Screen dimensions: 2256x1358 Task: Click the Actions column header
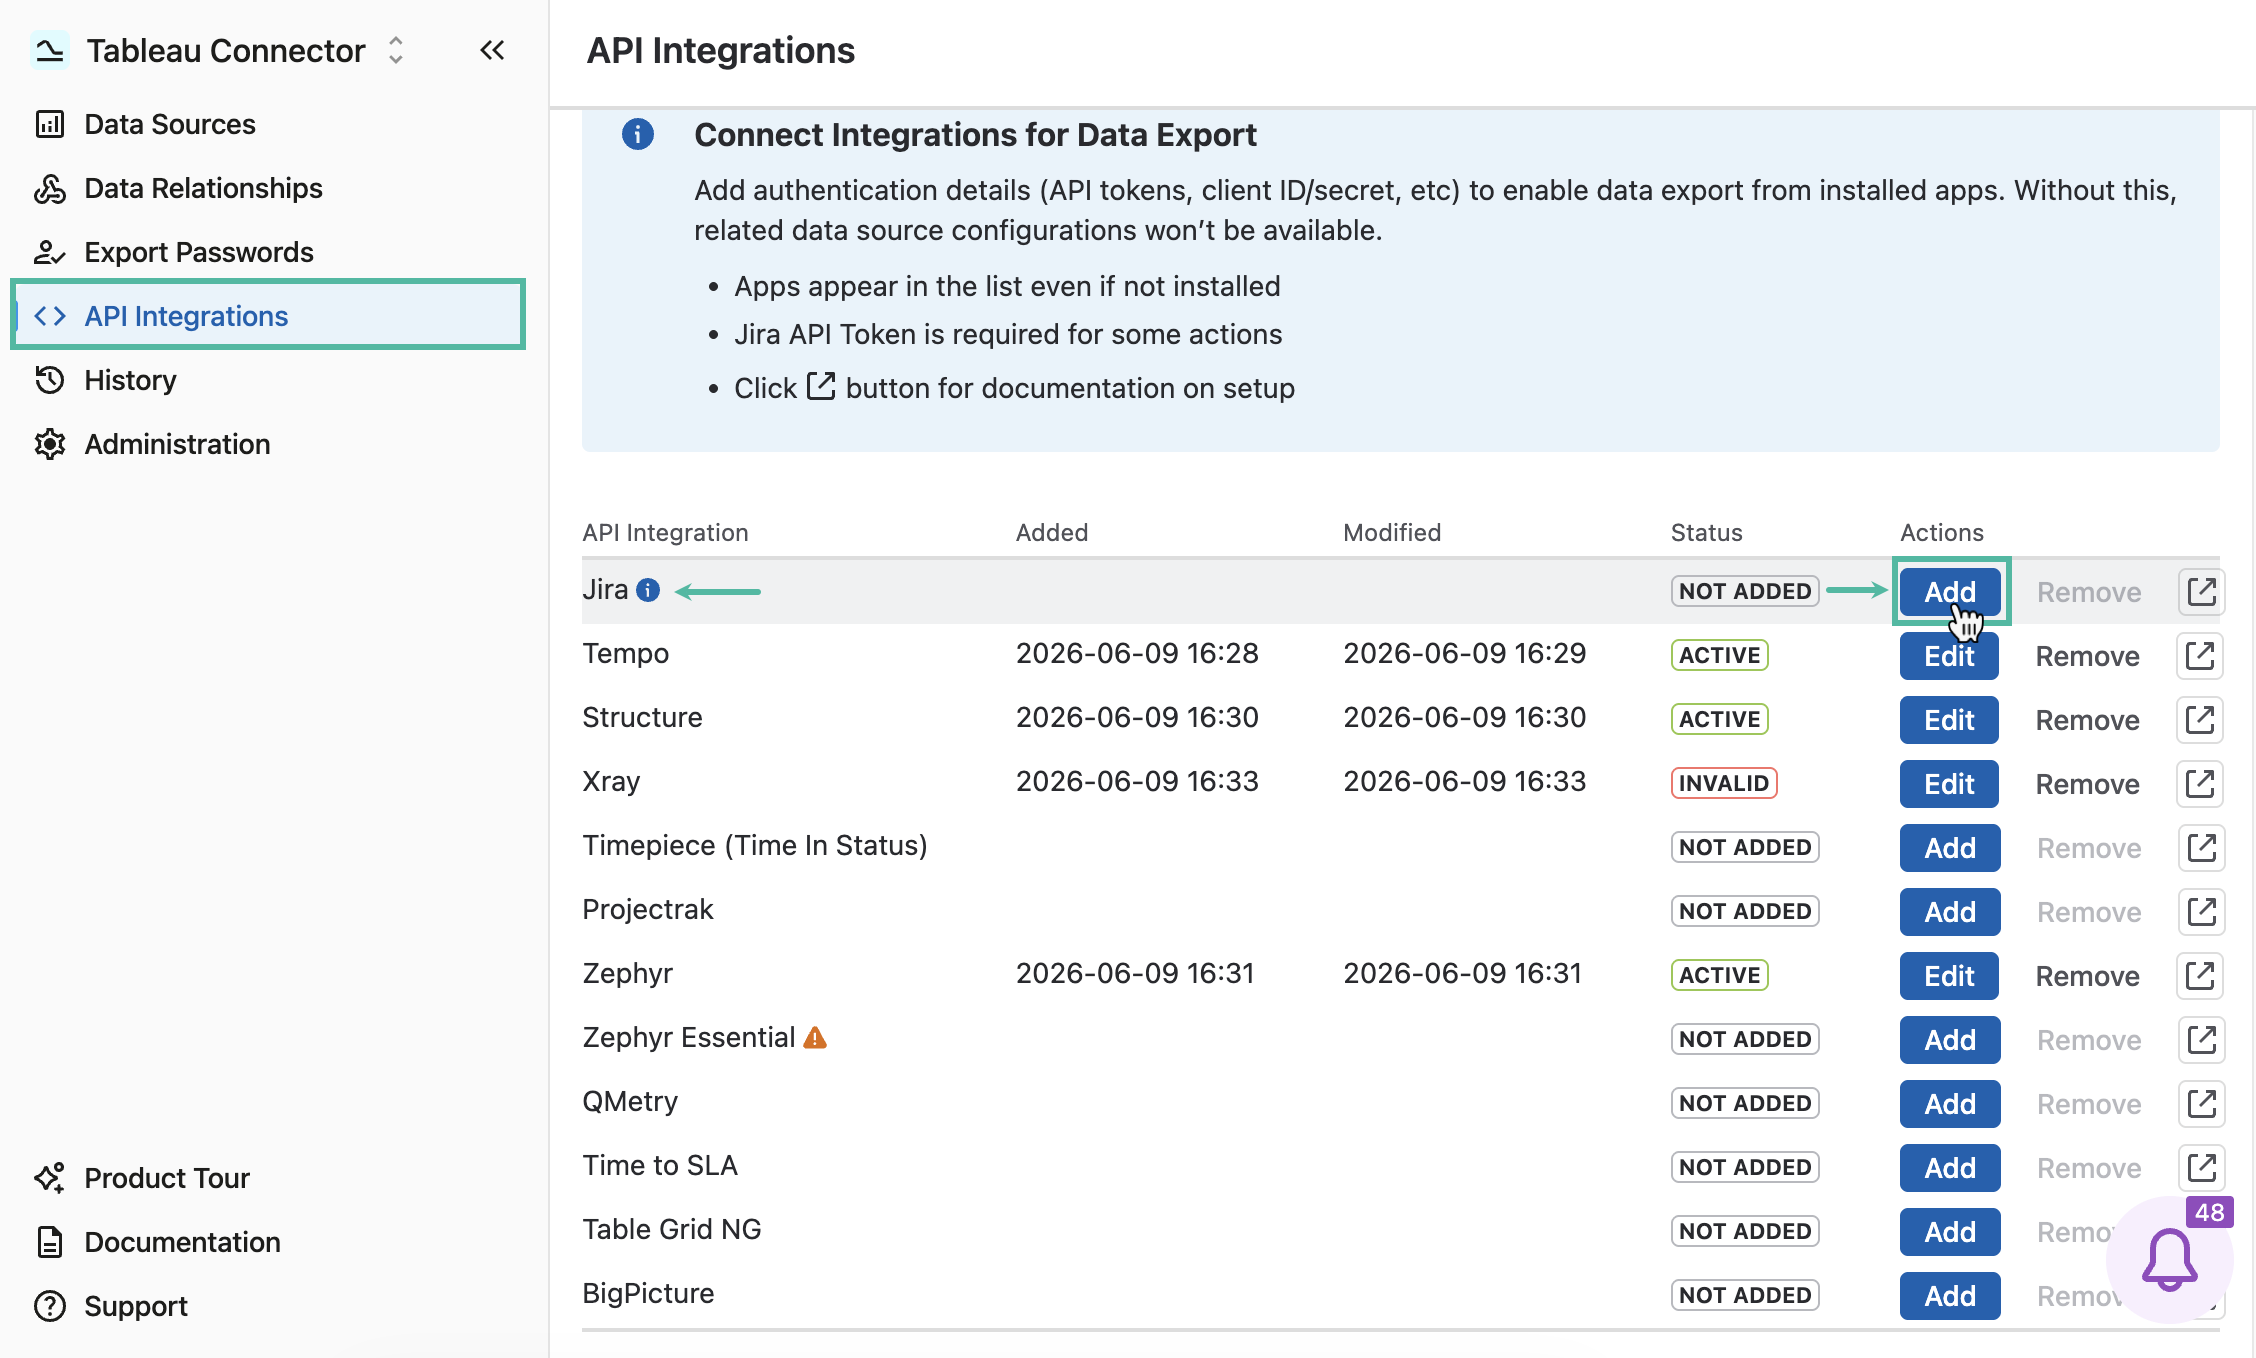pyautogui.click(x=1942, y=532)
